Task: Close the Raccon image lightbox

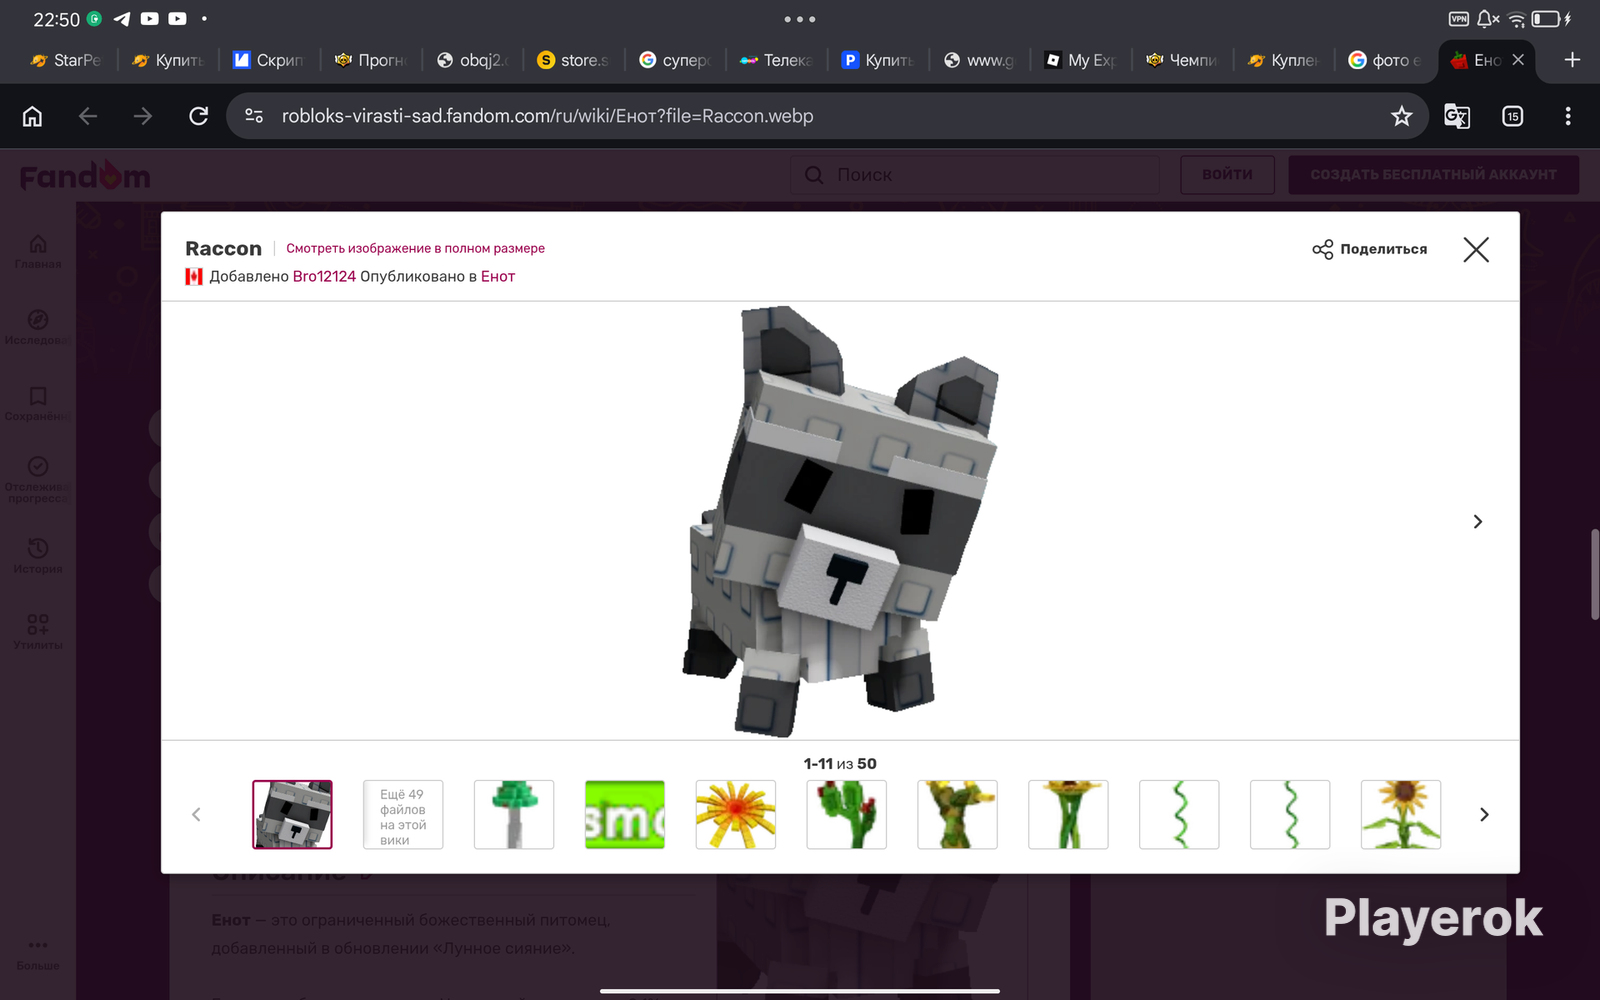Action: coord(1476,249)
